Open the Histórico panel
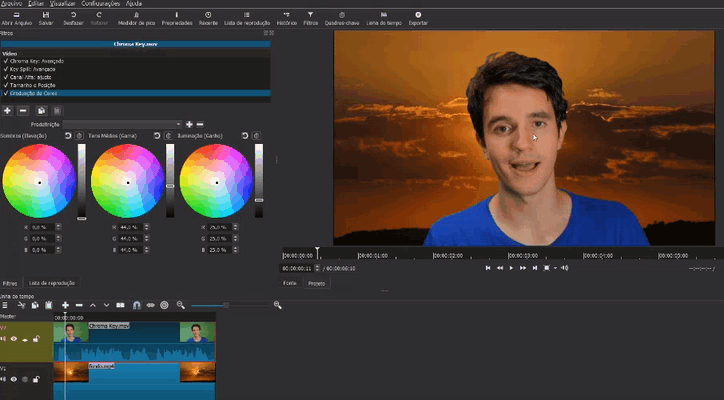 [x=287, y=18]
